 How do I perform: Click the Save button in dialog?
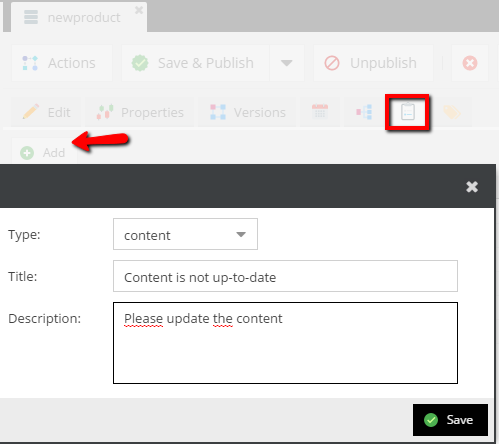[450, 420]
